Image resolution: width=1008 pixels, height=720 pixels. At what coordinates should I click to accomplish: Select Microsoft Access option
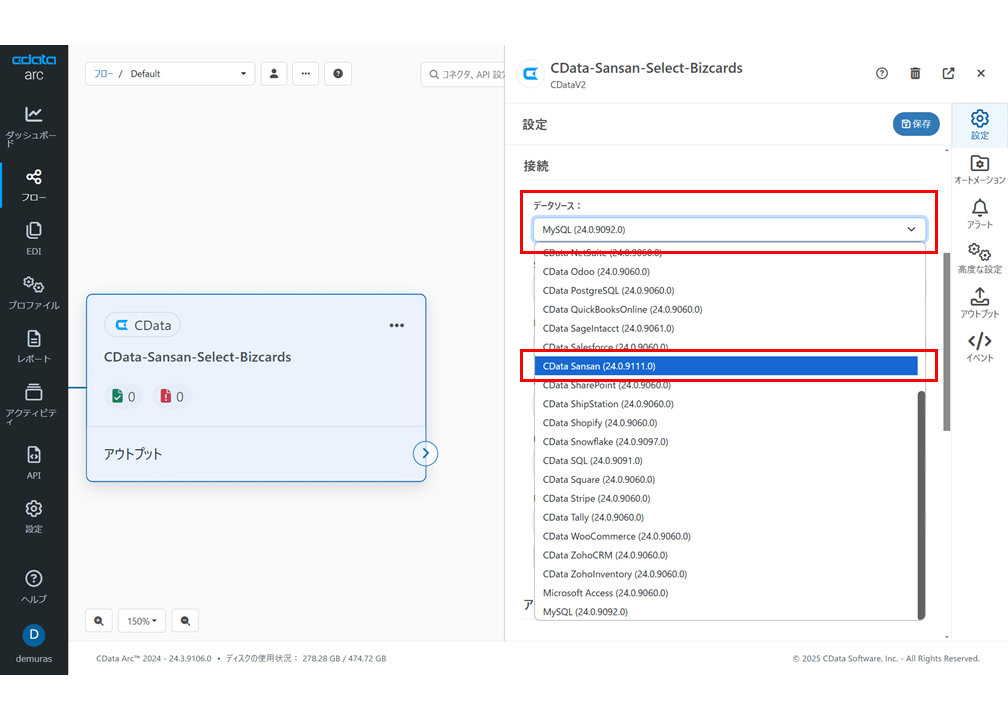pyautogui.click(x=726, y=593)
